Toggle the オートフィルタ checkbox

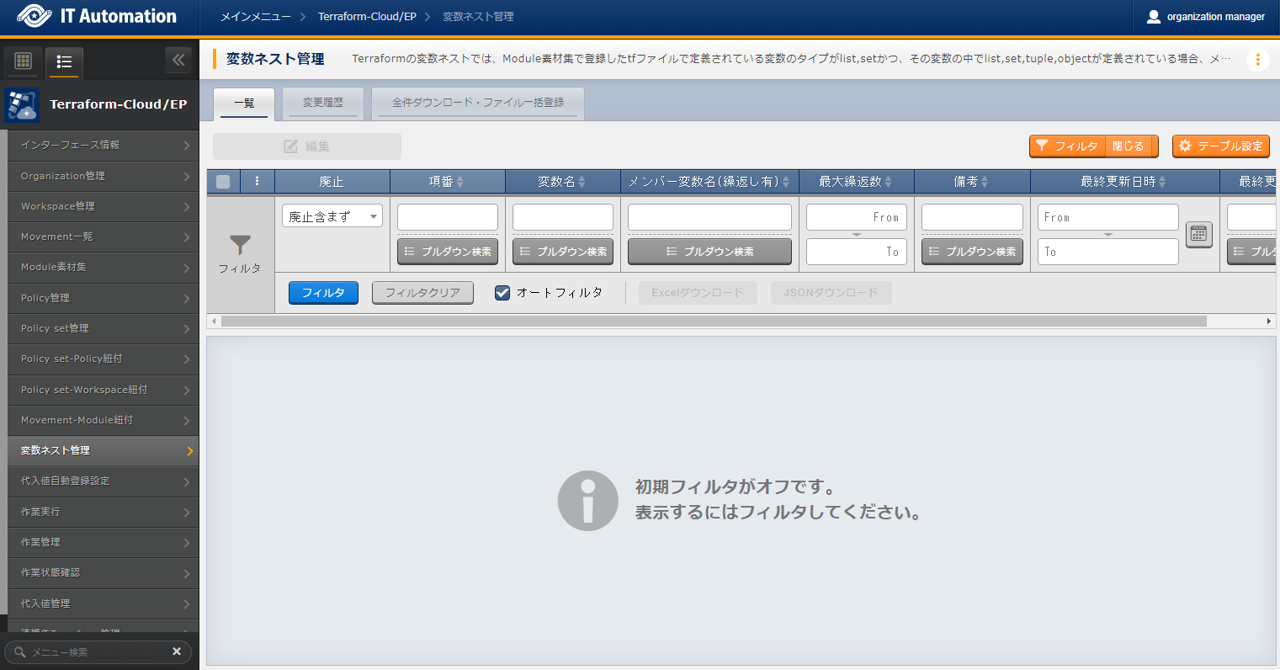503,293
